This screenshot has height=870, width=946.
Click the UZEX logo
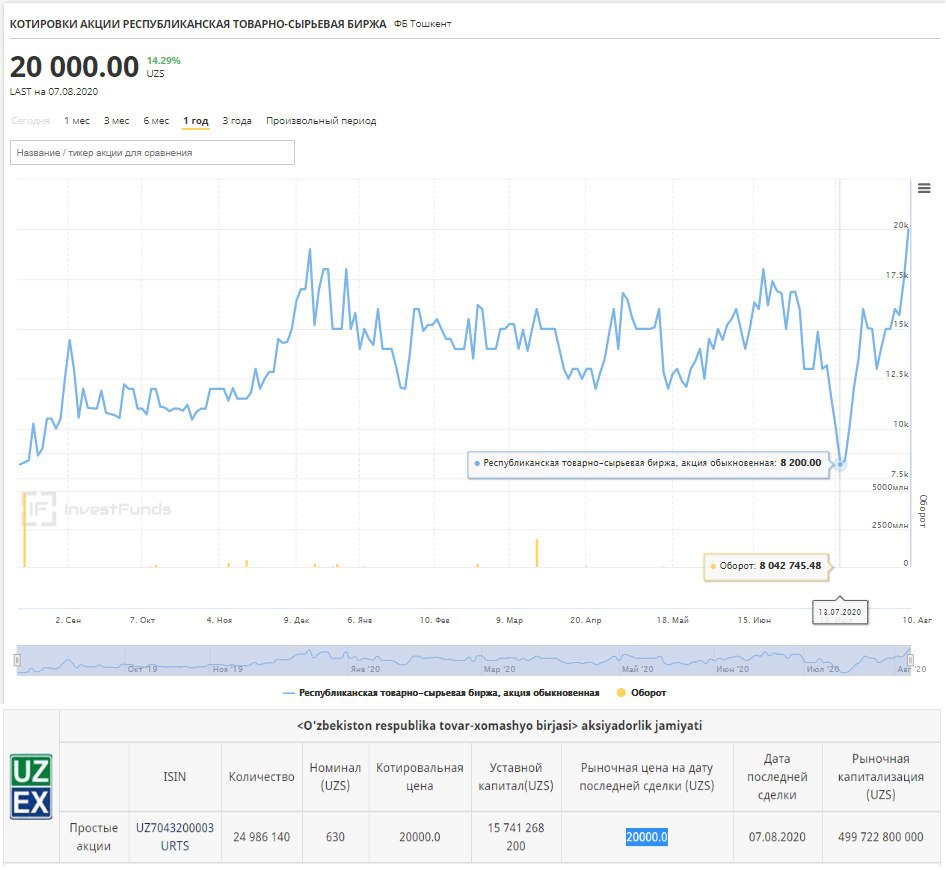coord(31,786)
